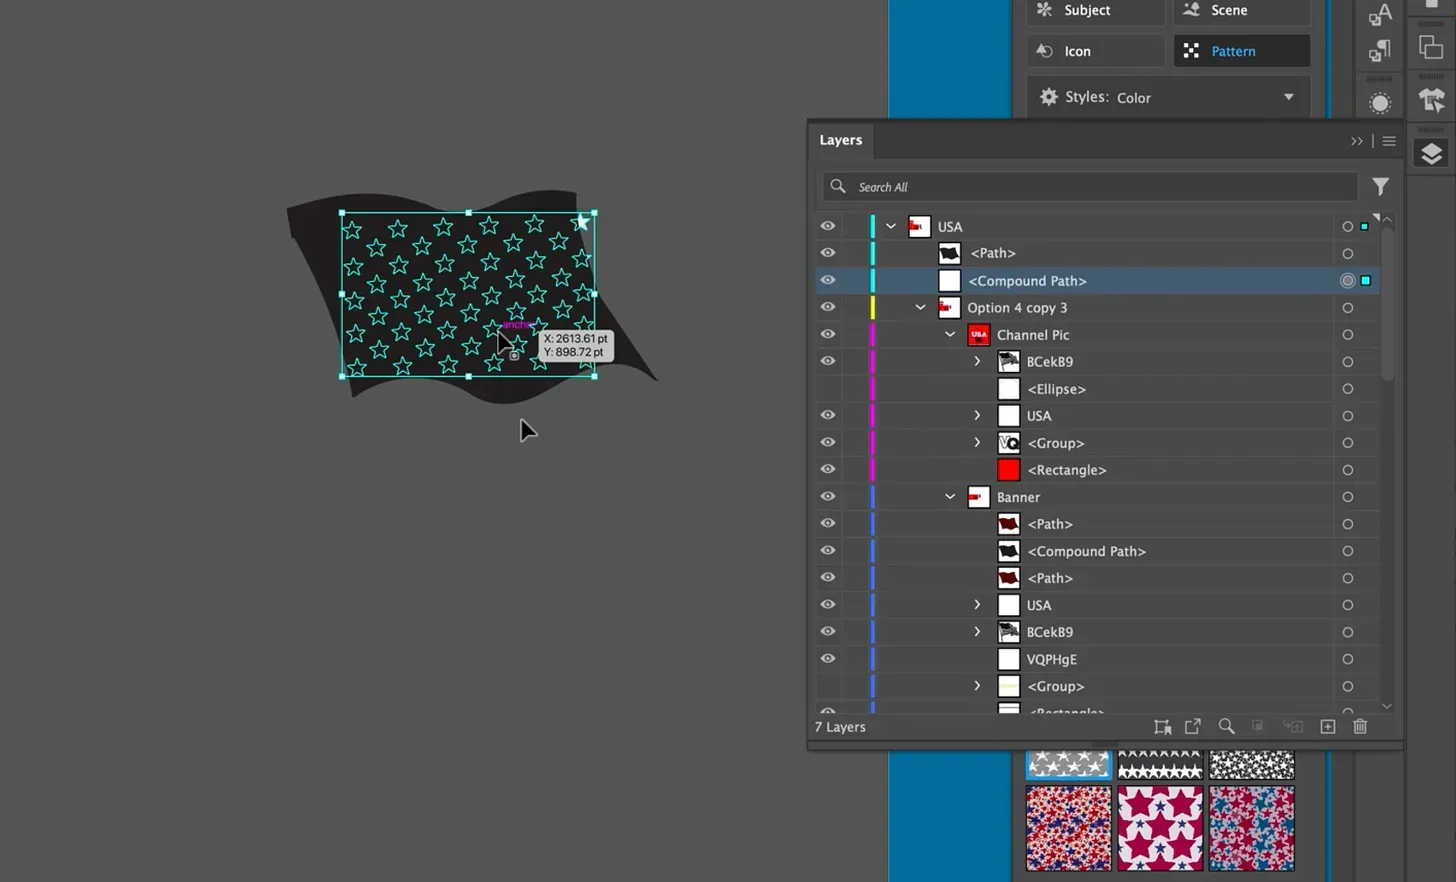Open the filter options in the Layers panel

point(1381,187)
